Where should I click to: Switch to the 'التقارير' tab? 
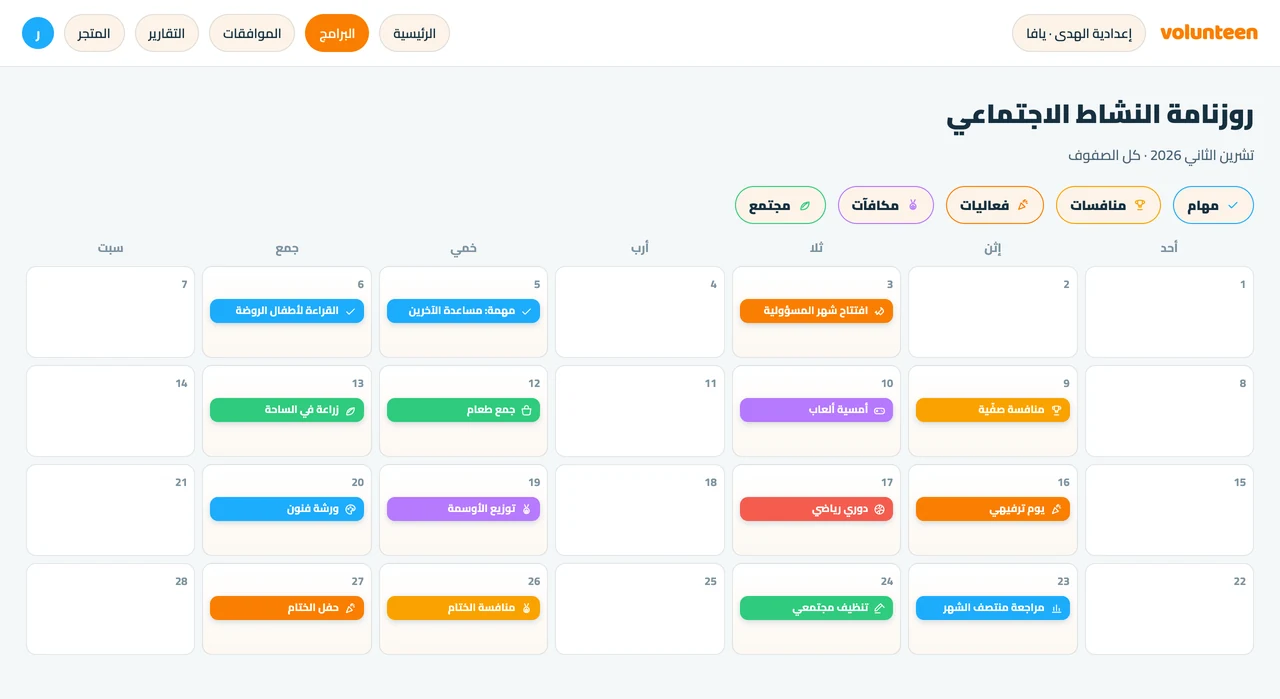[x=167, y=33]
